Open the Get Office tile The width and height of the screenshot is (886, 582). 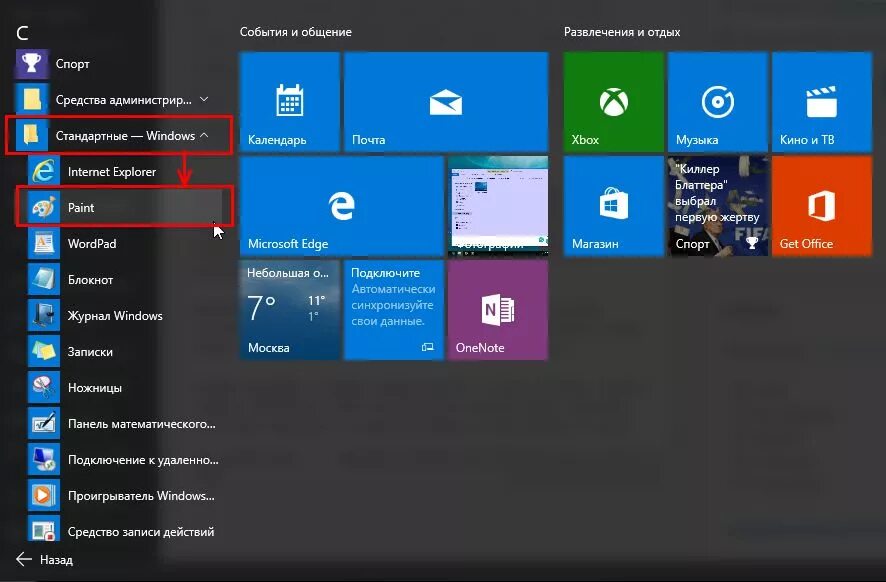click(822, 206)
